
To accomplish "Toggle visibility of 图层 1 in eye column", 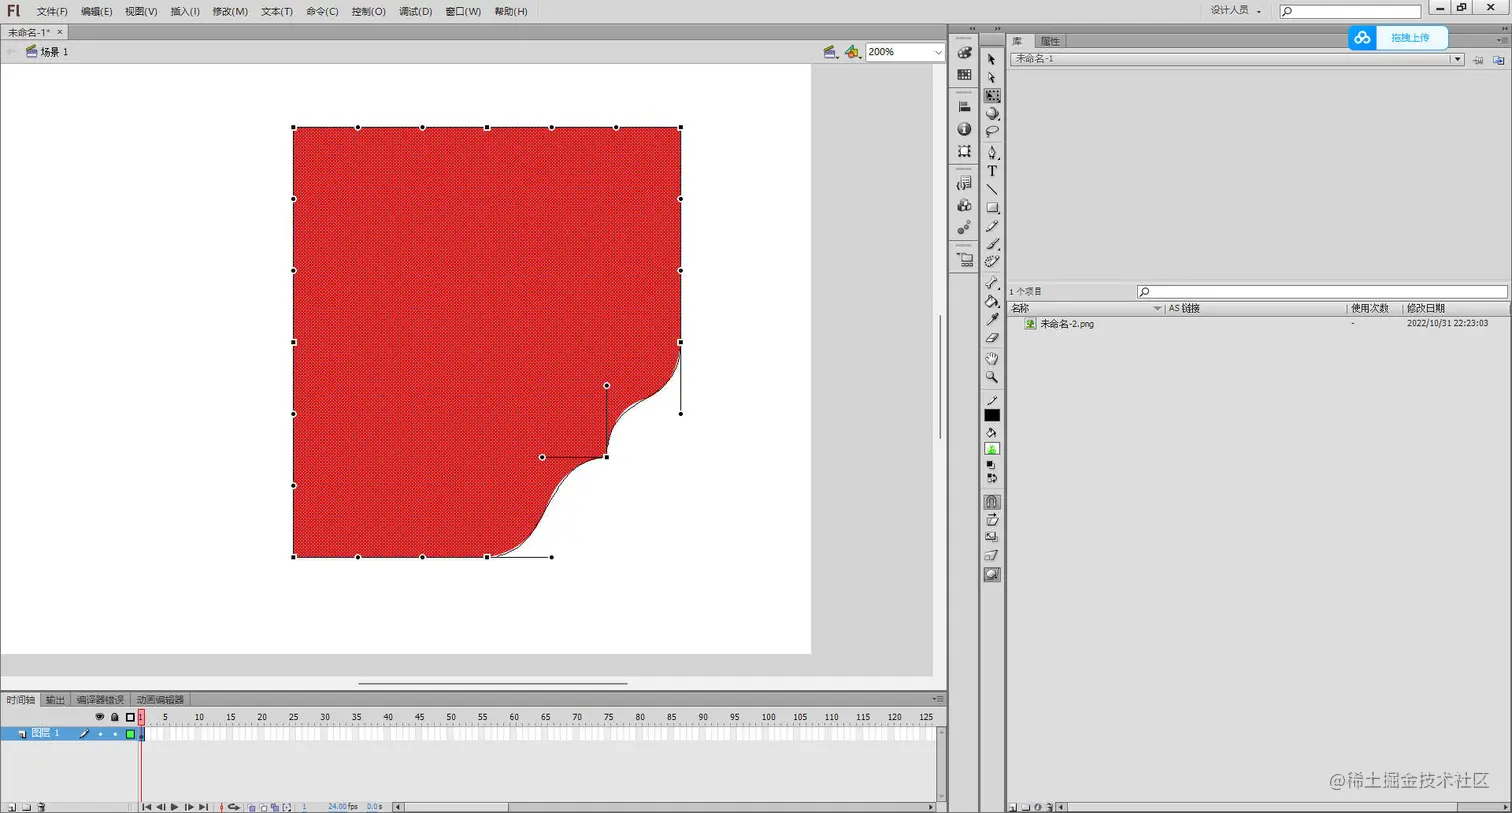I will [100, 733].
